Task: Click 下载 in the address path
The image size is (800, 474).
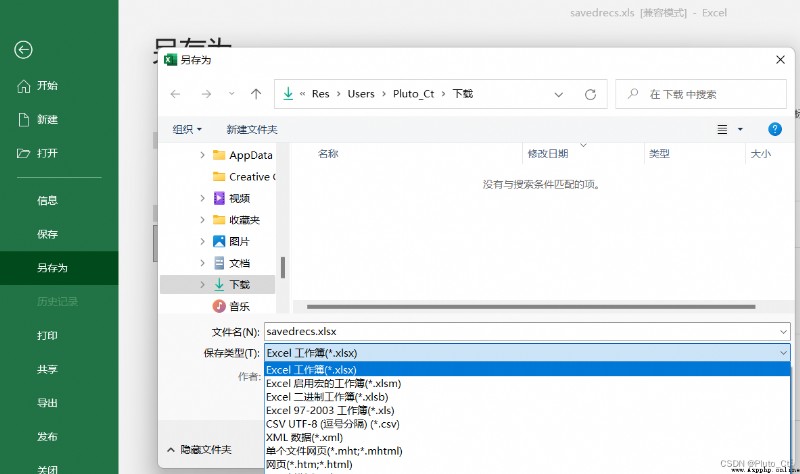Action: 463,94
